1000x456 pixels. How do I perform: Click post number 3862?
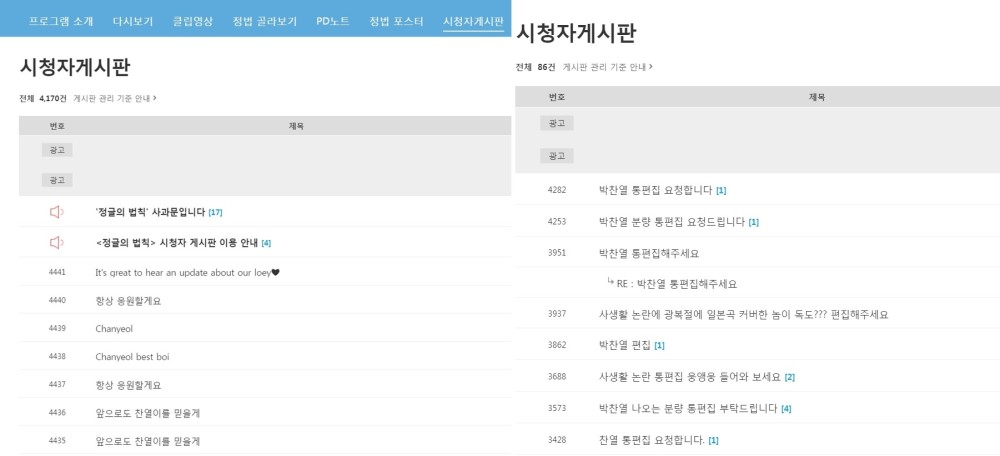click(557, 345)
